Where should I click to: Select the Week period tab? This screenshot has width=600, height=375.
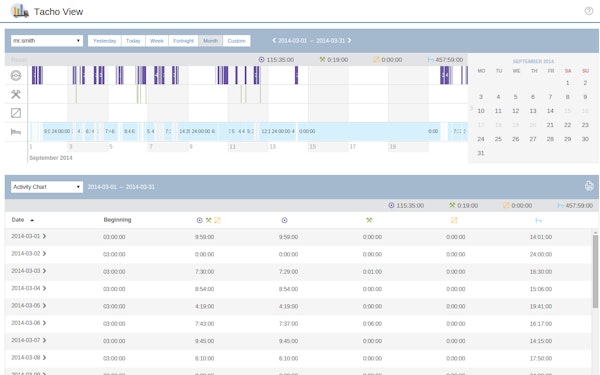pyautogui.click(x=157, y=41)
